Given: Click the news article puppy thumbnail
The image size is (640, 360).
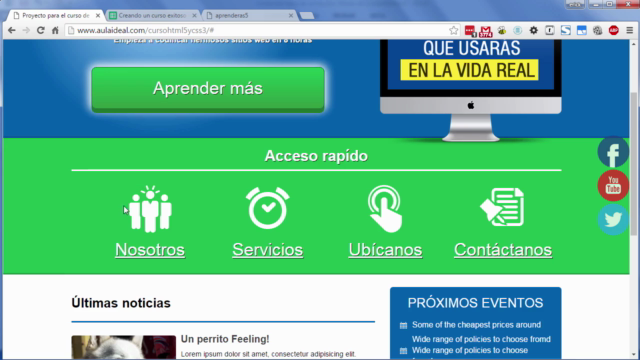Looking at the screenshot, I should point(124,347).
